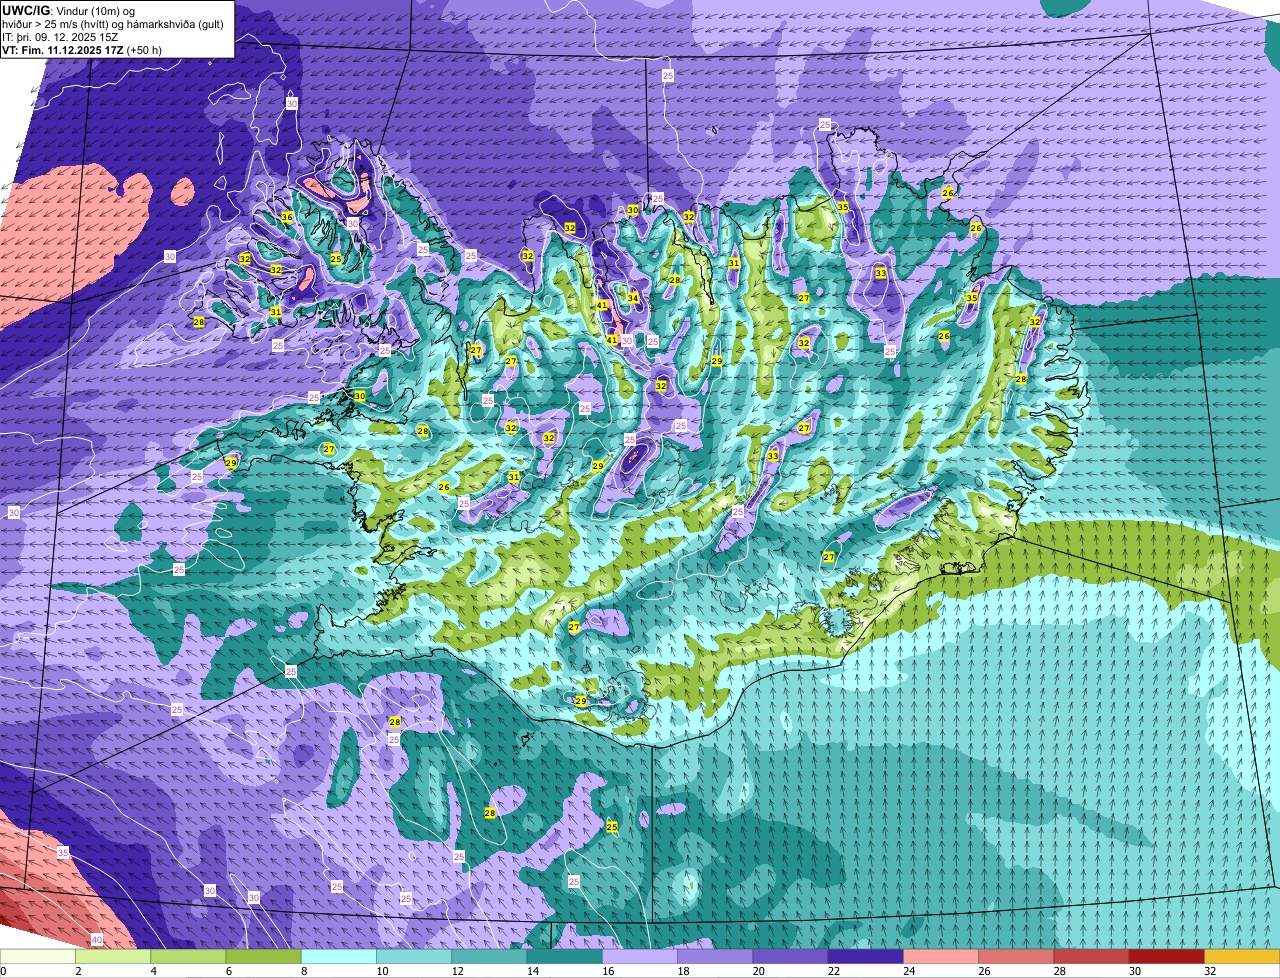Pick the lavender swatch between 16 and 18
This screenshot has width=1280, height=978.
[640, 957]
